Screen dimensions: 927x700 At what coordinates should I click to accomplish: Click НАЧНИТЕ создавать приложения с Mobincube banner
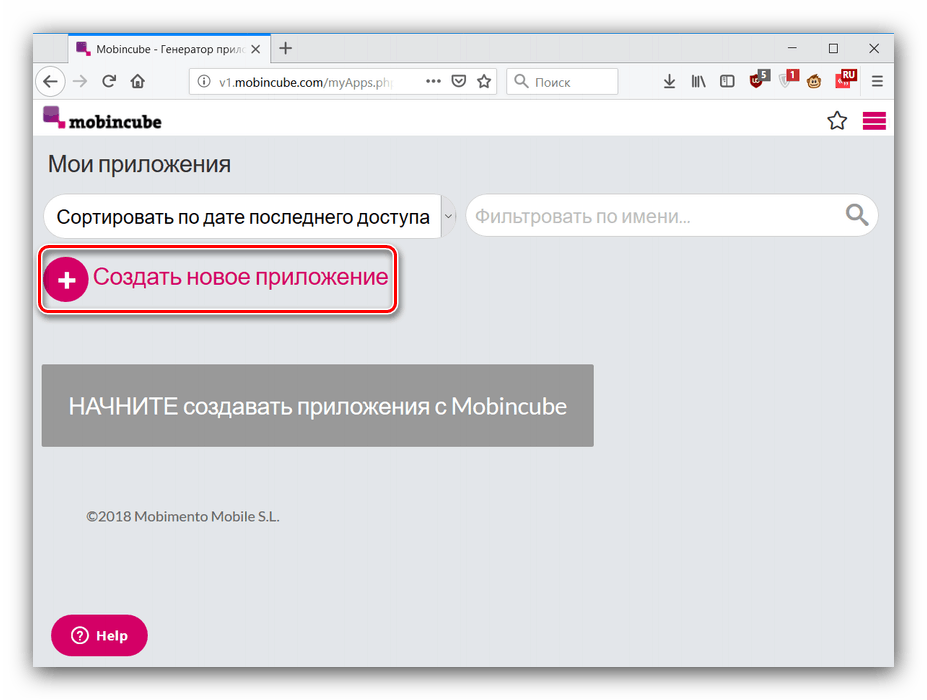tap(317, 406)
